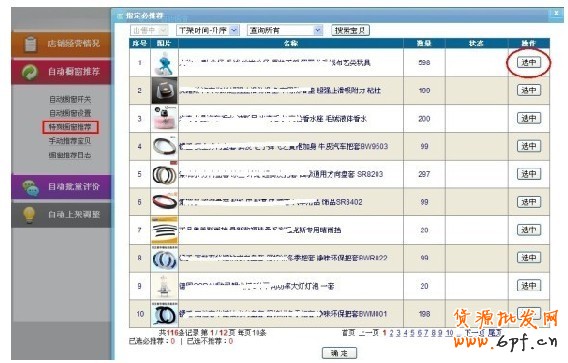Click the clipboard icon beside 店铺经营情况

[x=30, y=44]
